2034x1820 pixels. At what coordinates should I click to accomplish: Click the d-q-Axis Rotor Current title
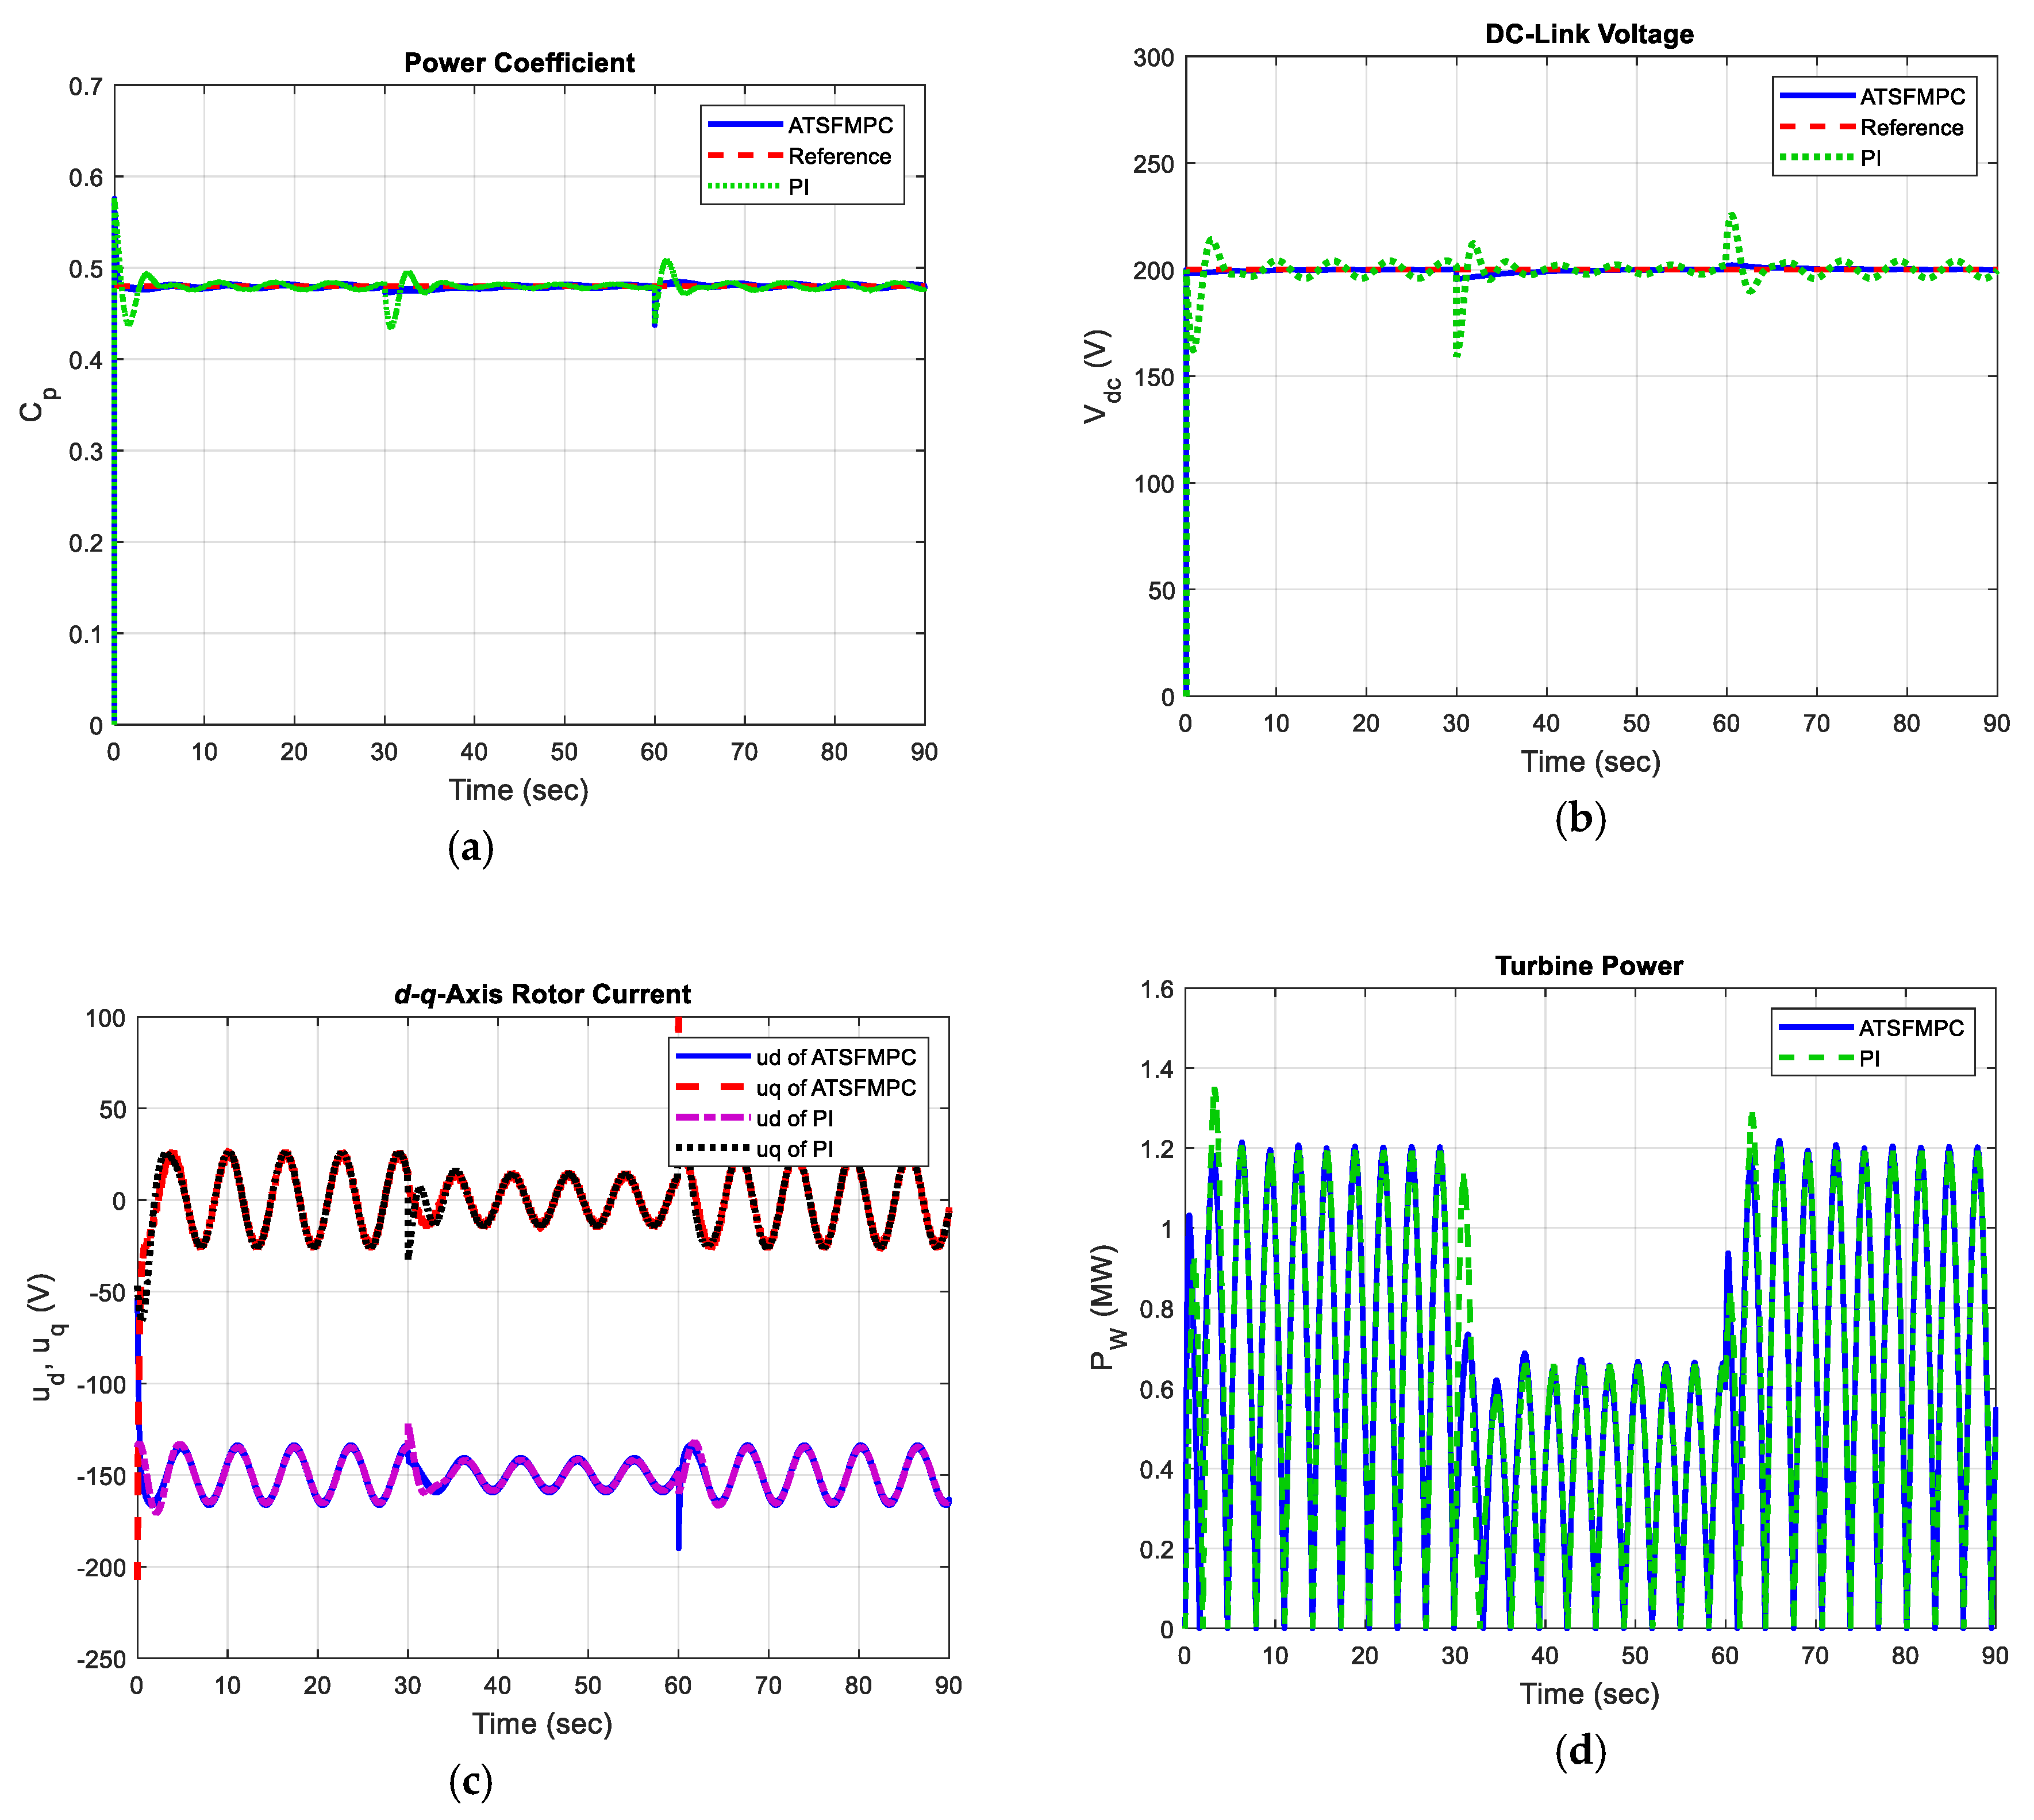coord(542,994)
